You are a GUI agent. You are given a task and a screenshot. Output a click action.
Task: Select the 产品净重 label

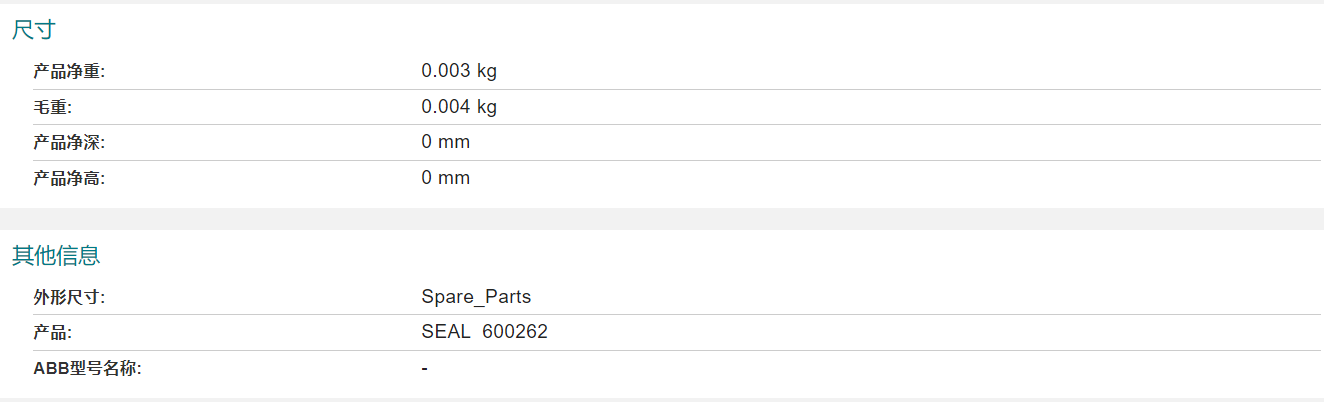tap(69, 72)
